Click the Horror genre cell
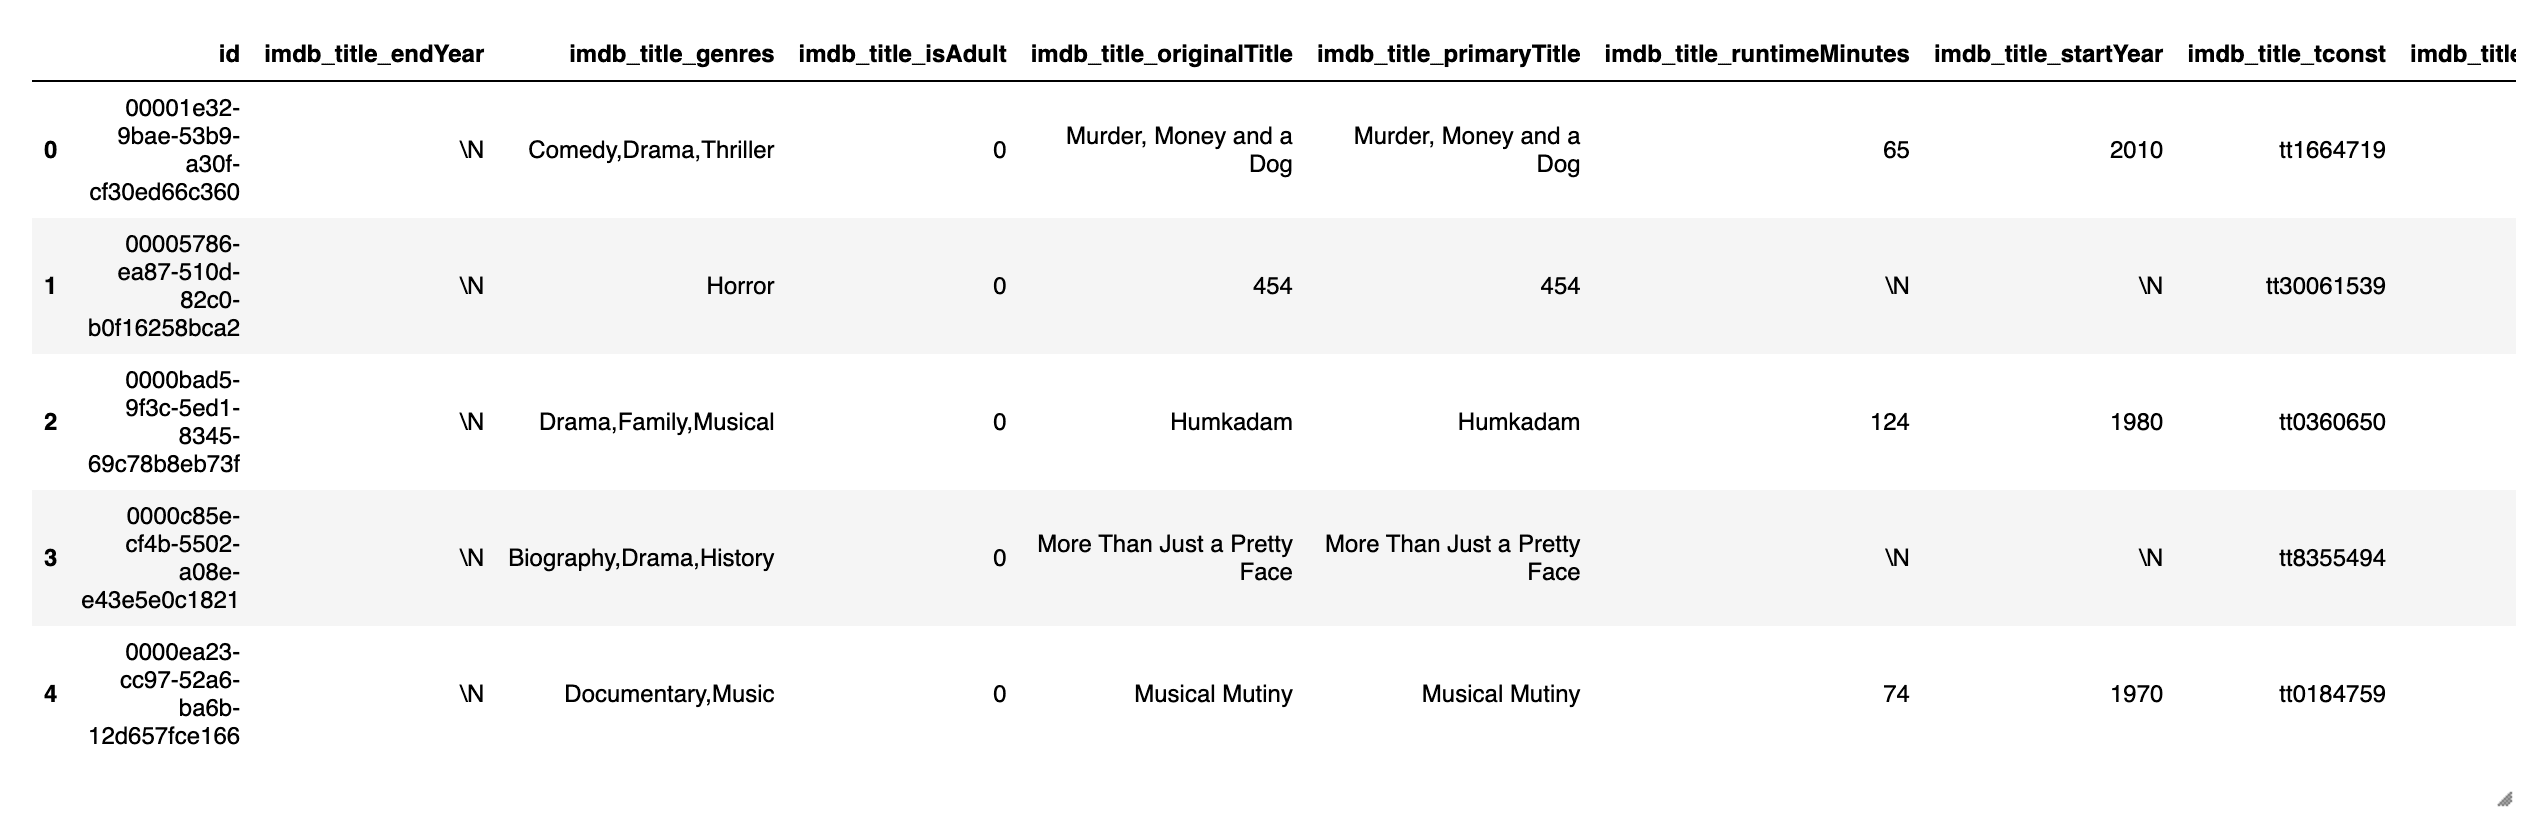 [740, 286]
